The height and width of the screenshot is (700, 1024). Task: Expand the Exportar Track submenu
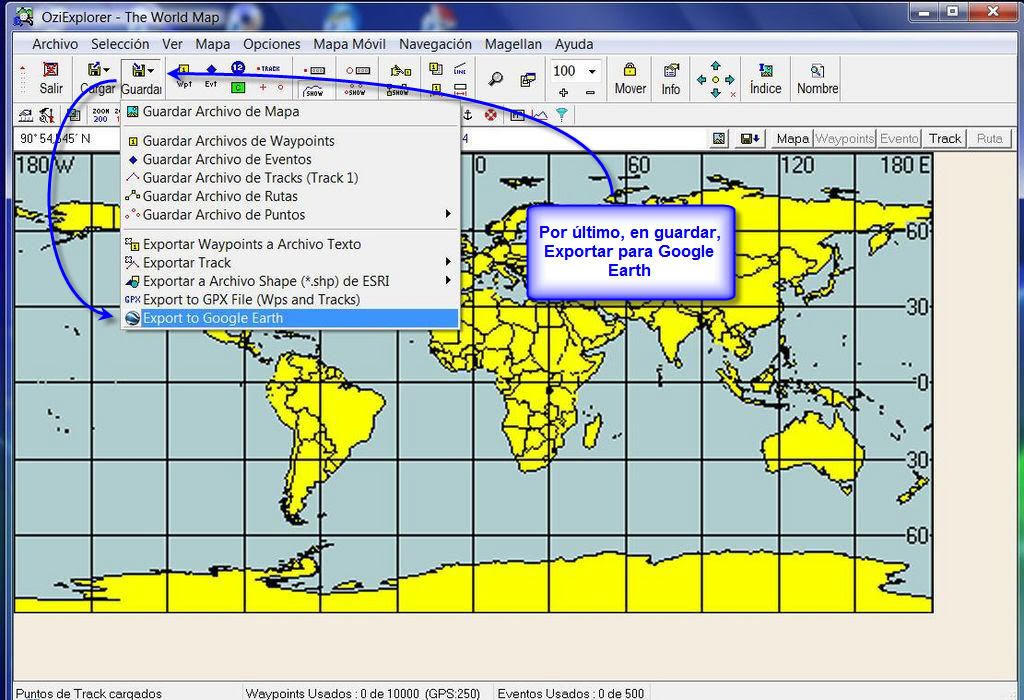click(291, 262)
